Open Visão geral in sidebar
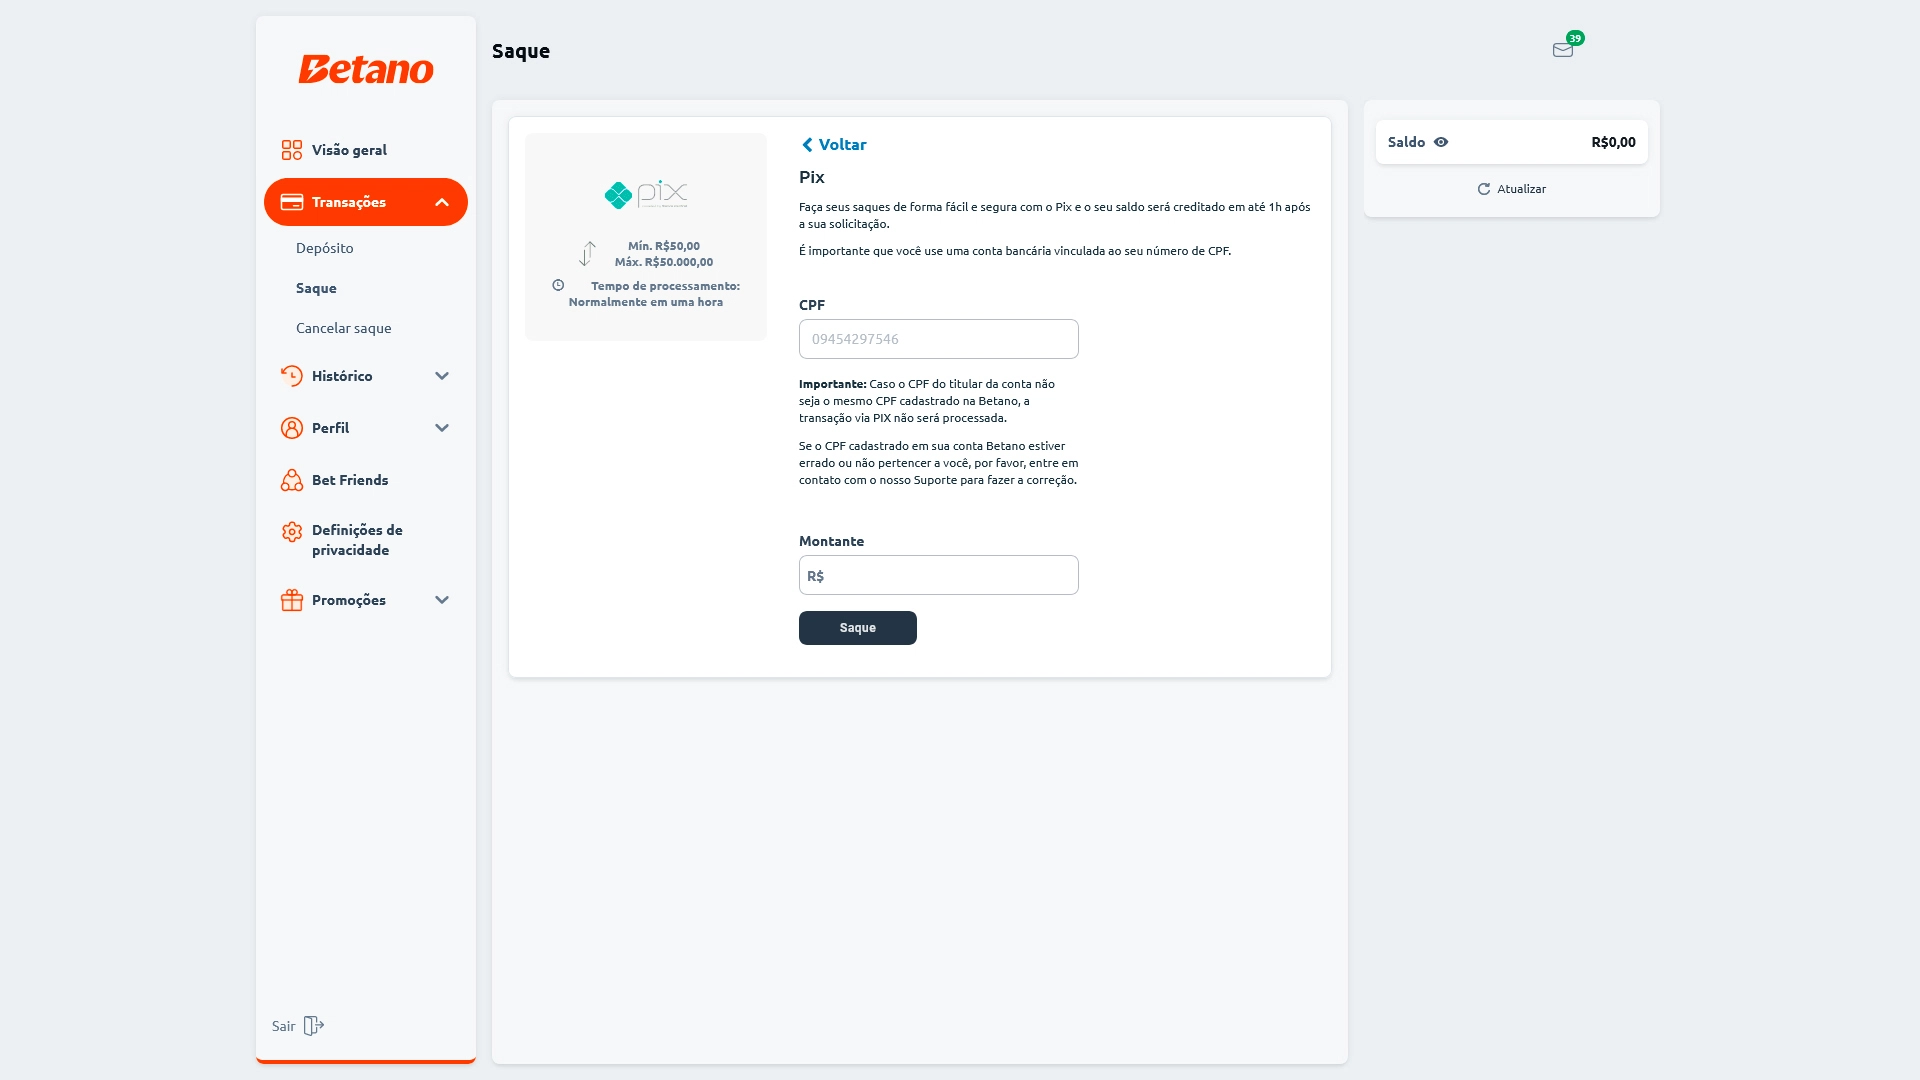This screenshot has height=1080, width=1920. click(x=366, y=150)
